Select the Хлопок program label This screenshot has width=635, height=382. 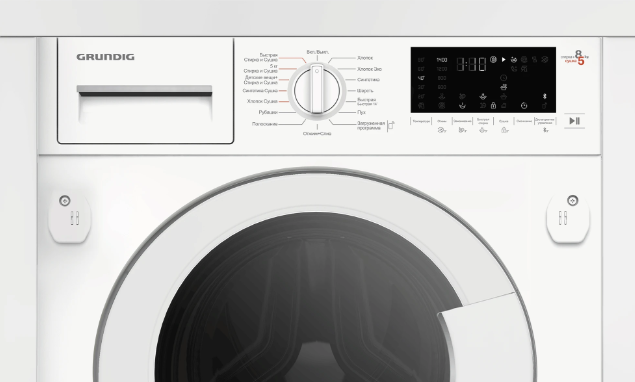[x=365, y=58]
